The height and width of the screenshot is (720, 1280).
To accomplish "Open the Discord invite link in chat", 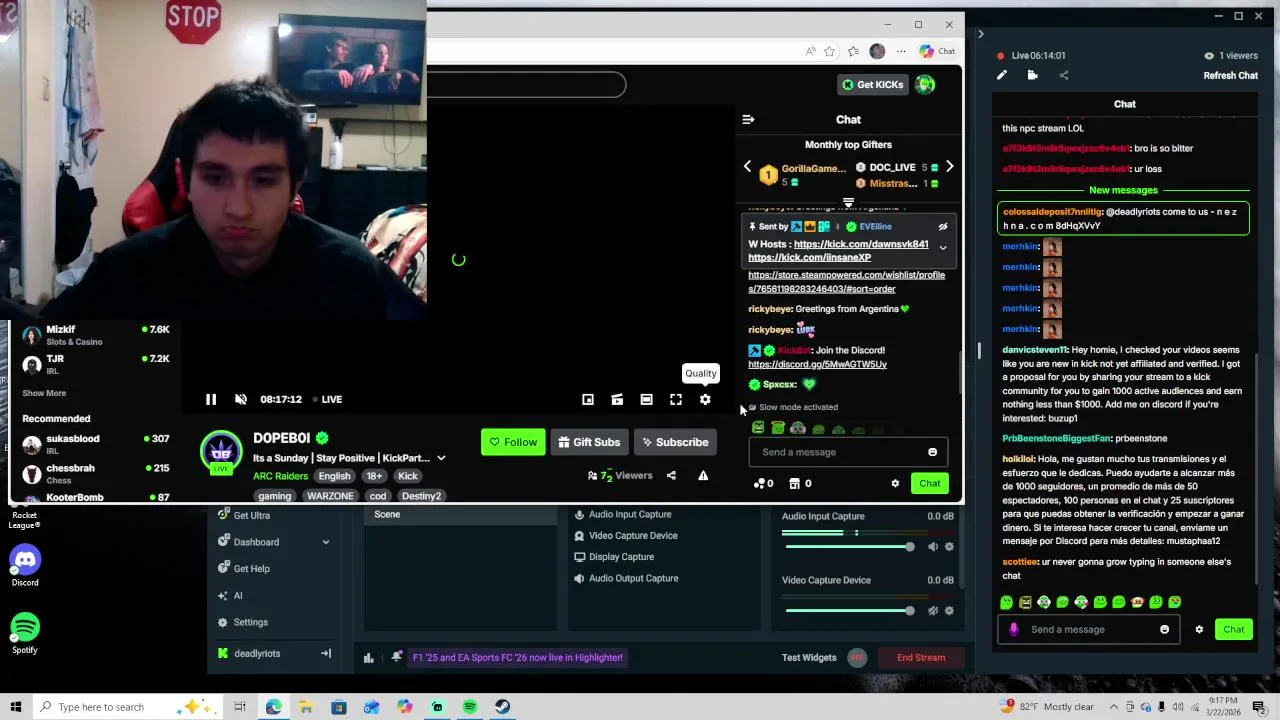I will [817, 364].
